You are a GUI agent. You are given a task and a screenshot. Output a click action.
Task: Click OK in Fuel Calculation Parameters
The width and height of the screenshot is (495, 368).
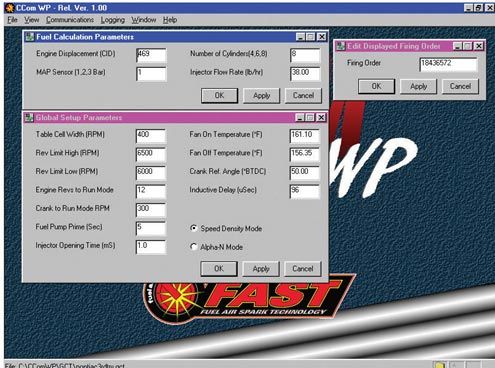click(219, 96)
